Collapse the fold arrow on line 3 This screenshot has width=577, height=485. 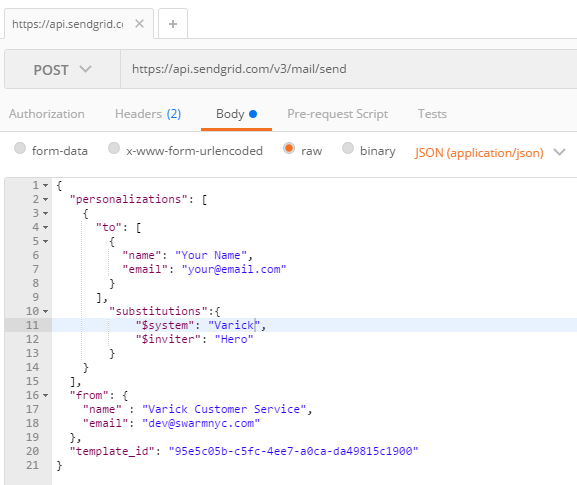pyautogui.click(x=45, y=213)
